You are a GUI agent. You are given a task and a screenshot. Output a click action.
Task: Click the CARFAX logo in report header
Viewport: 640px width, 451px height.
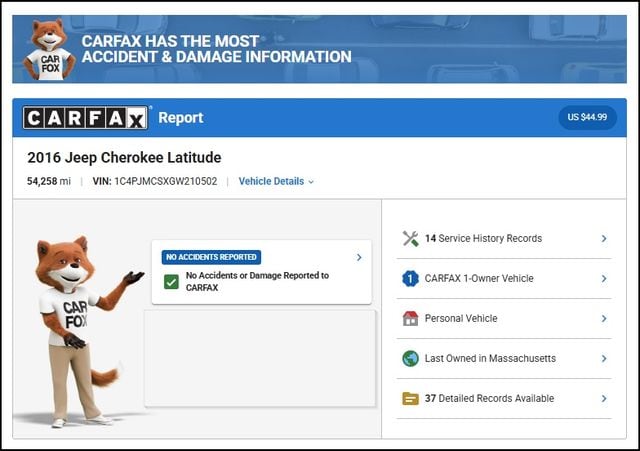pyautogui.click(x=86, y=118)
